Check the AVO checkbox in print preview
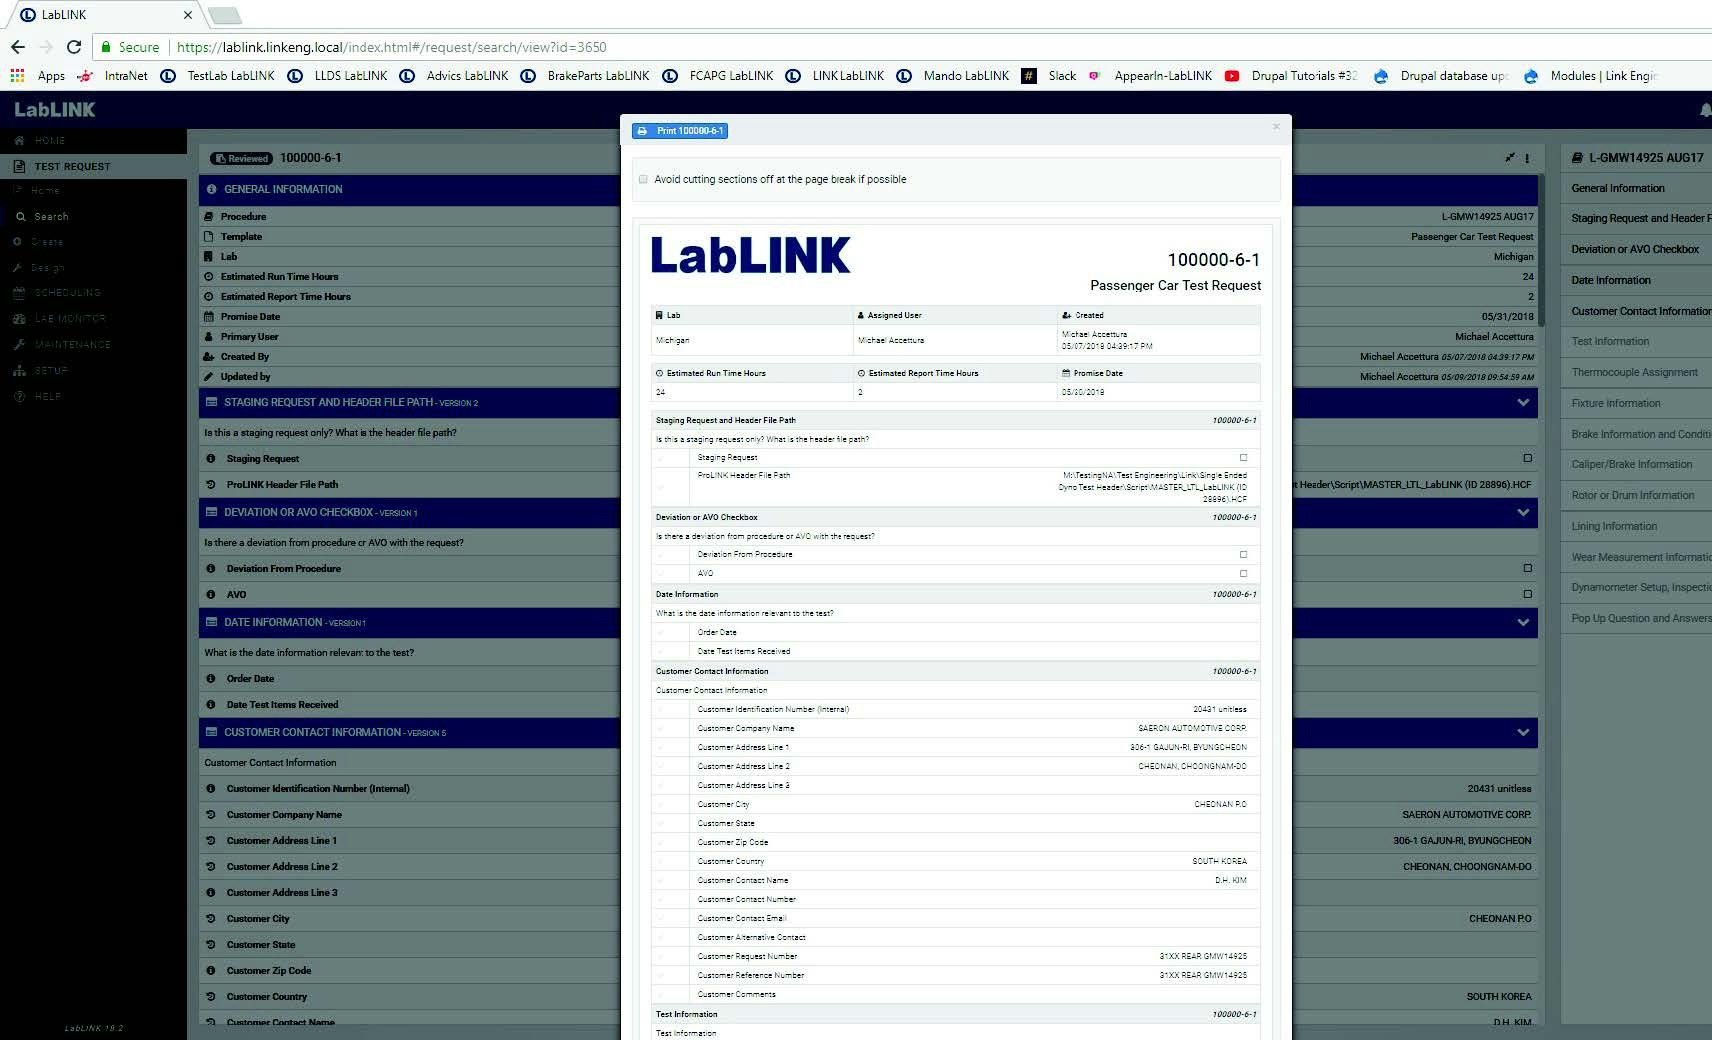This screenshot has height=1040, width=1712. click(x=1243, y=574)
